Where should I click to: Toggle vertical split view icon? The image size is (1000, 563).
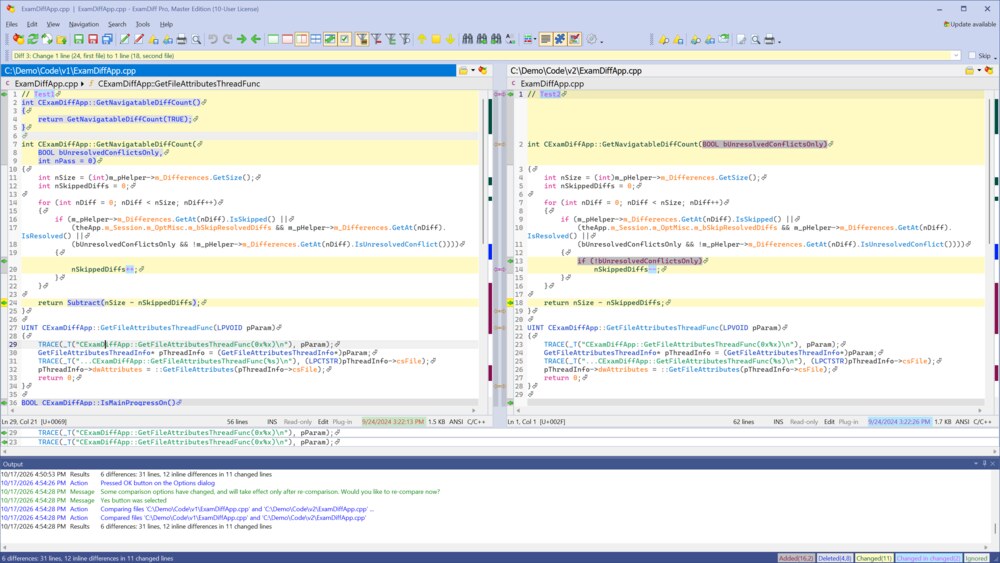[x=302, y=40]
